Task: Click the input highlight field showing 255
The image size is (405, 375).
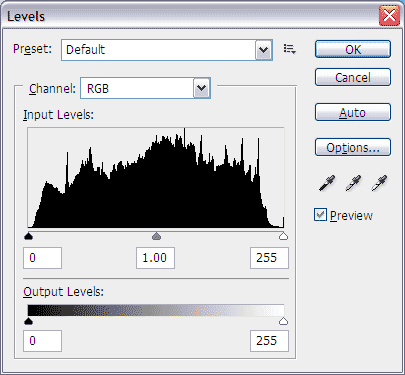Action: (269, 258)
